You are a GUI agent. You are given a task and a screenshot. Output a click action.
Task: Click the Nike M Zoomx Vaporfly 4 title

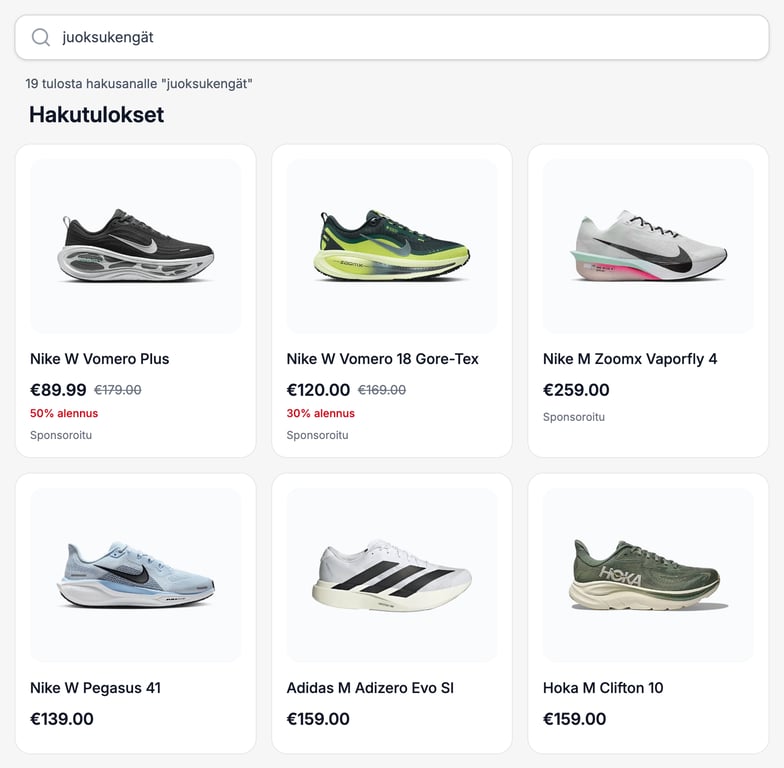630,359
